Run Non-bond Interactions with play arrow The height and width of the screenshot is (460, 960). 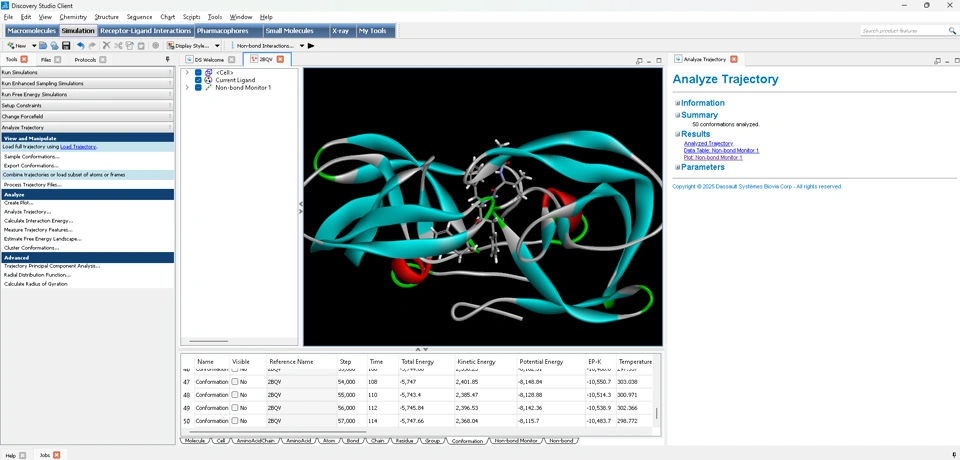click(311, 46)
